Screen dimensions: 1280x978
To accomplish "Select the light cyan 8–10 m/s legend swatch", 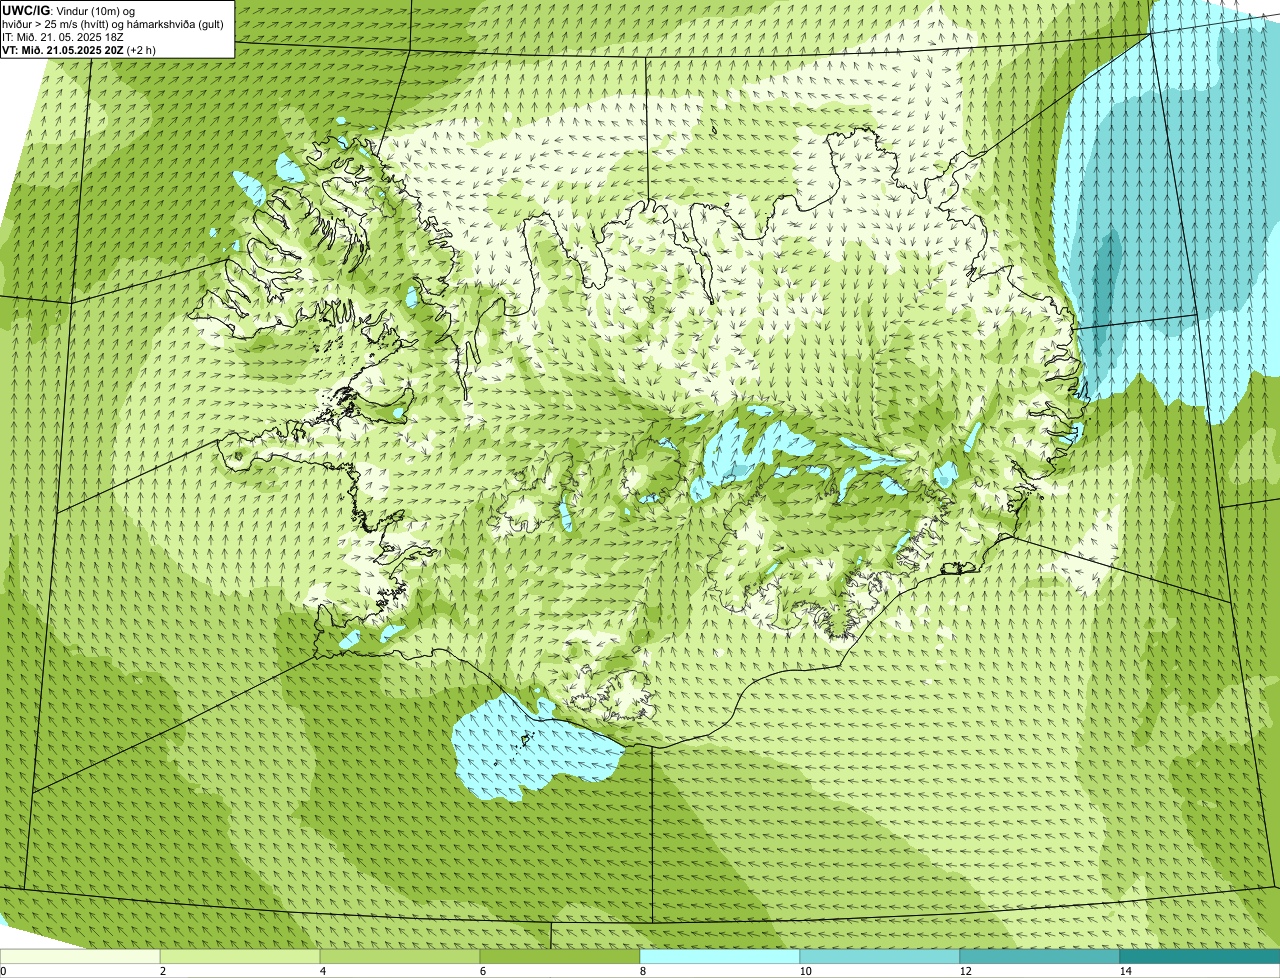I will pos(720,956).
